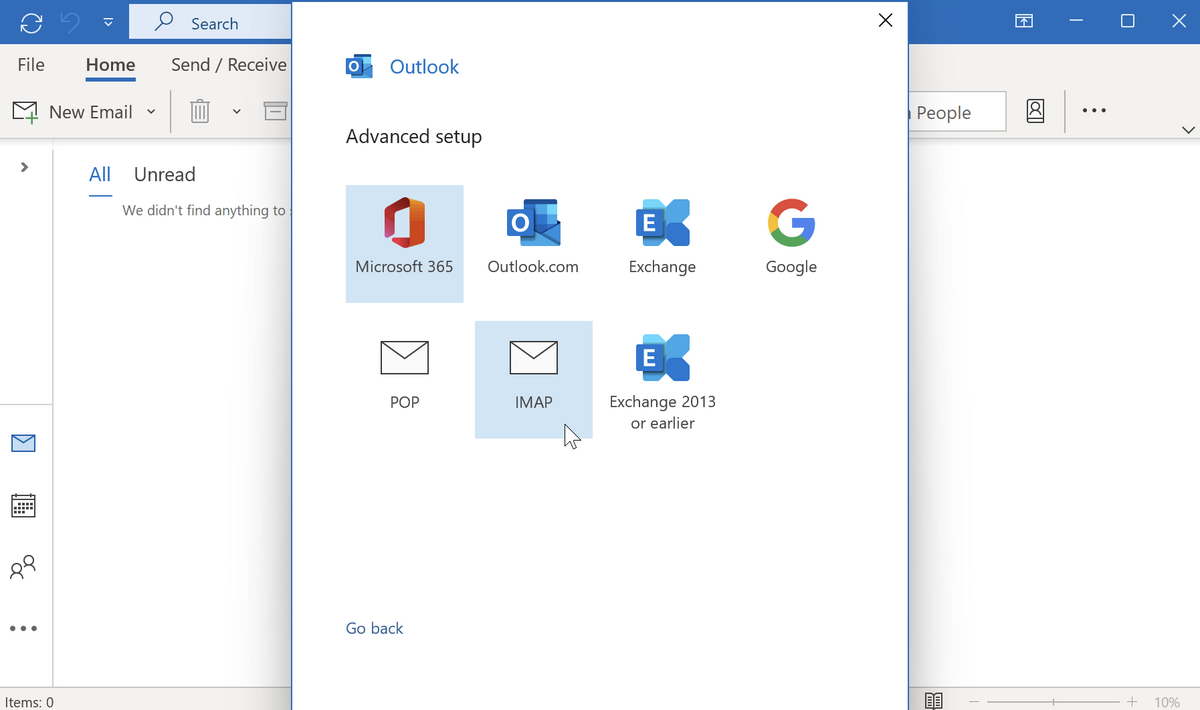Viewport: 1200px width, 710px height.
Task: Show All messages filter
Action: click(100, 175)
